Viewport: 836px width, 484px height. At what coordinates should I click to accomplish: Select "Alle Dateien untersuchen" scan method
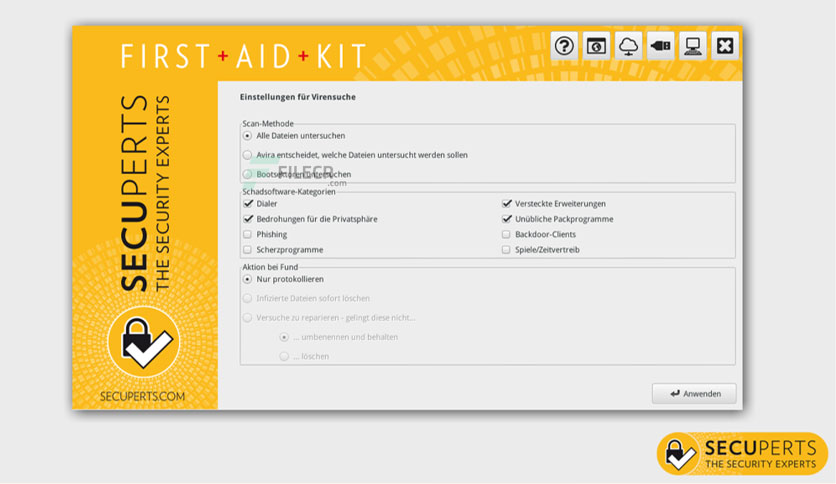point(247,136)
